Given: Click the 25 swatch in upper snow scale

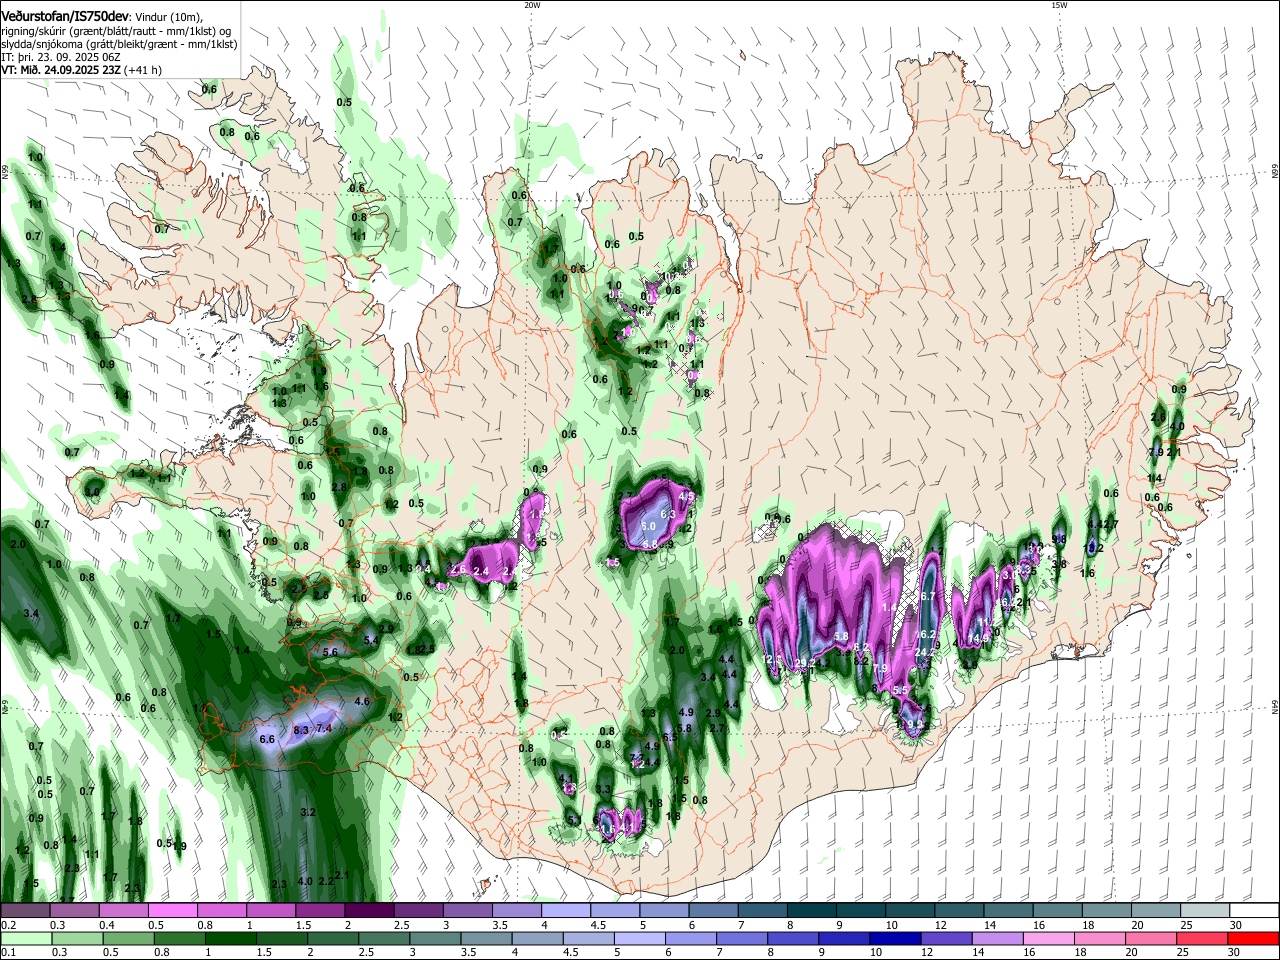Looking at the screenshot, I should (x=1205, y=911).
